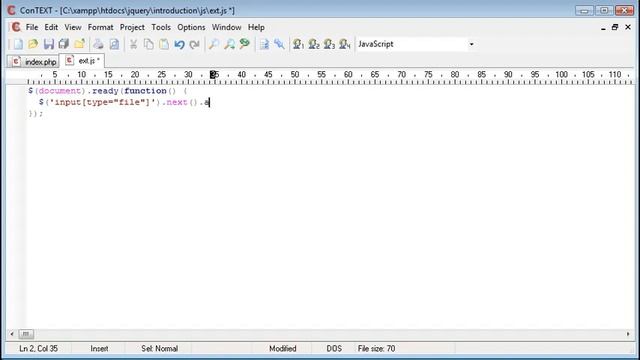Click the ConTEXT logo in the menu bar
Viewport: 640px width, 360px height.
tap(16, 27)
